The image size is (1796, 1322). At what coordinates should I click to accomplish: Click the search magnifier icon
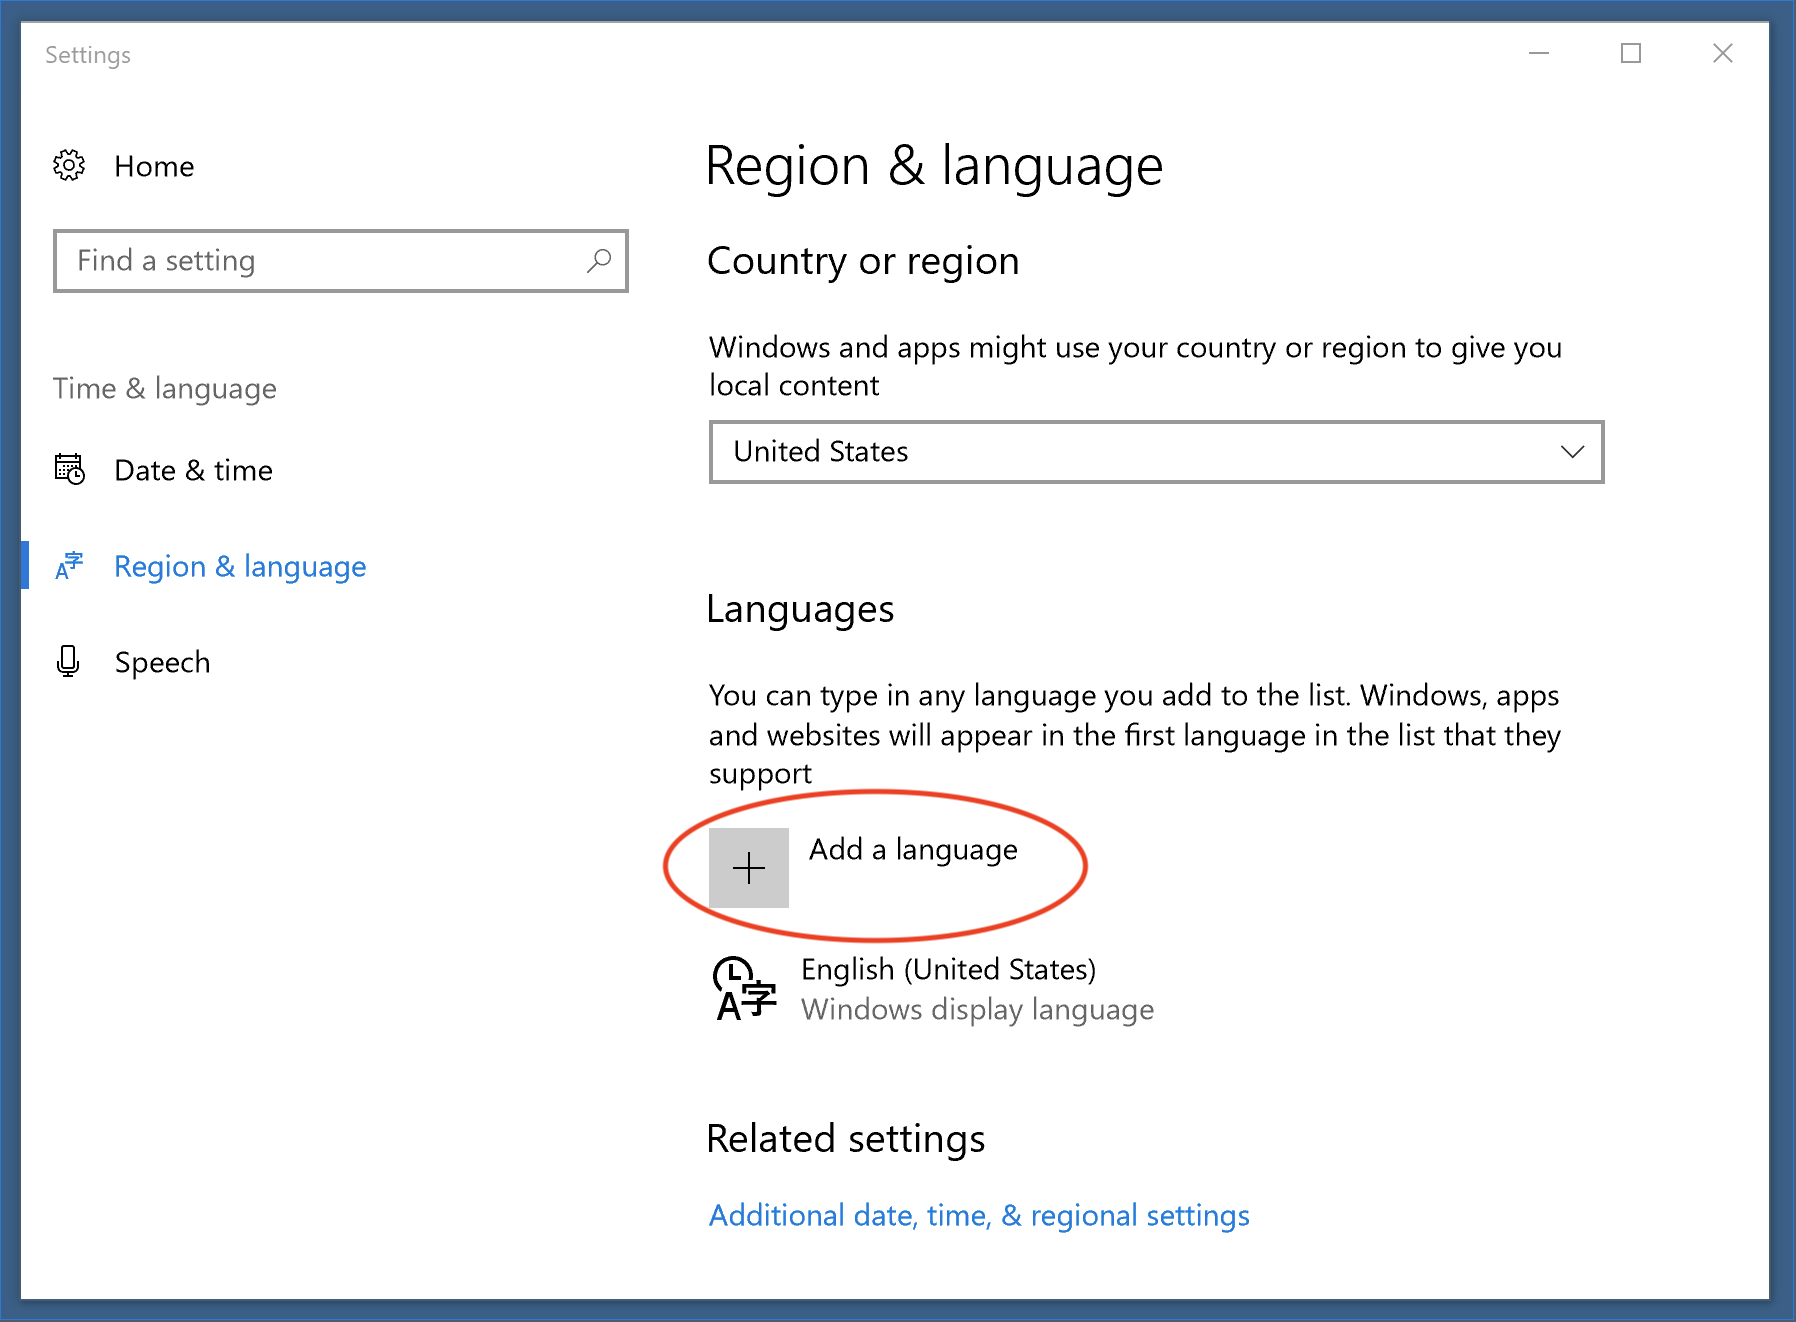tap(599, 261)
